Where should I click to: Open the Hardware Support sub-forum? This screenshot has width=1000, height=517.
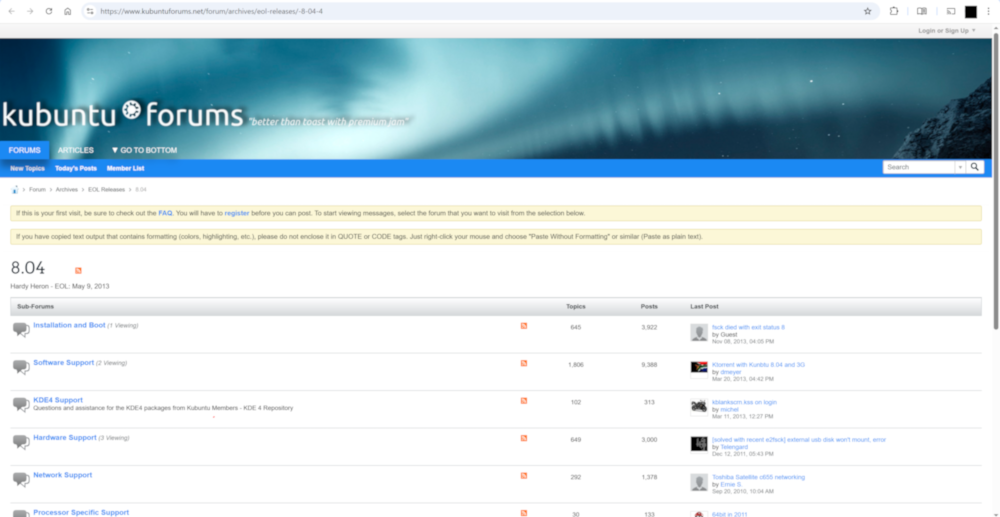point(65,437)
